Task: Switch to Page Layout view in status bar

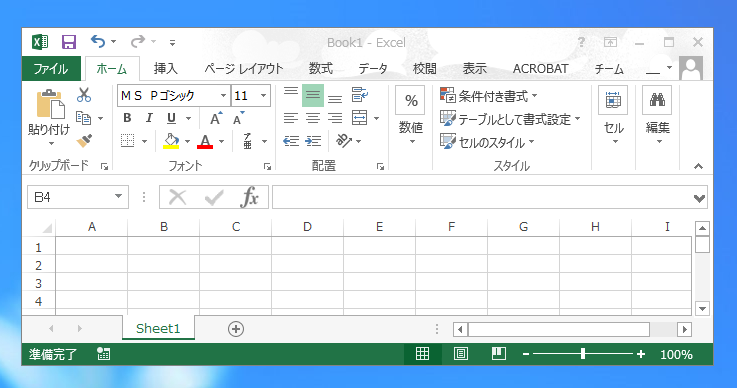Action: click(461, 354)
